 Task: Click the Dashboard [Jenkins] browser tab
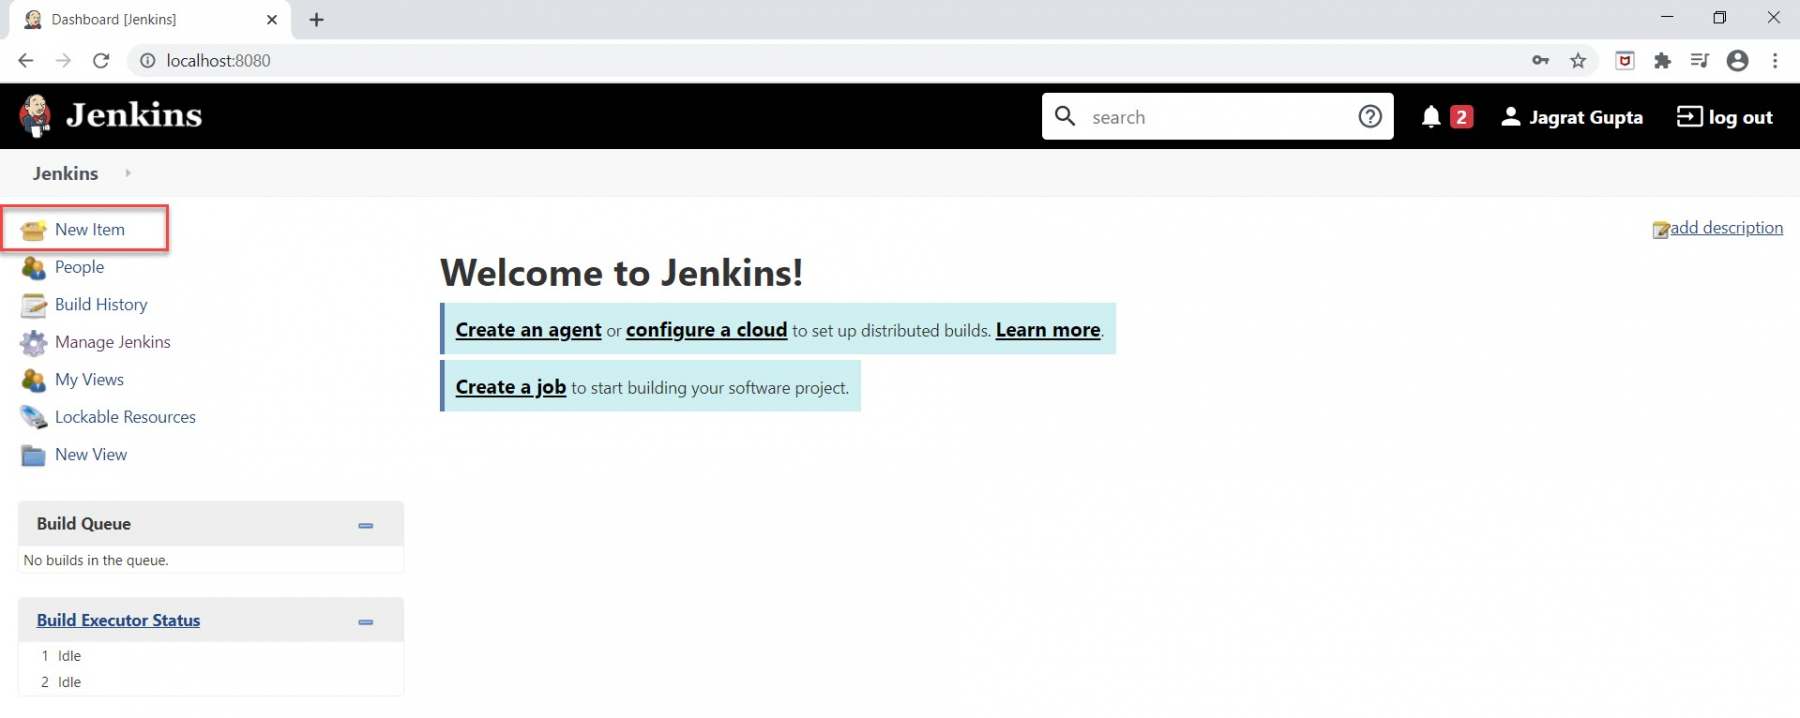tap(150, 20)
